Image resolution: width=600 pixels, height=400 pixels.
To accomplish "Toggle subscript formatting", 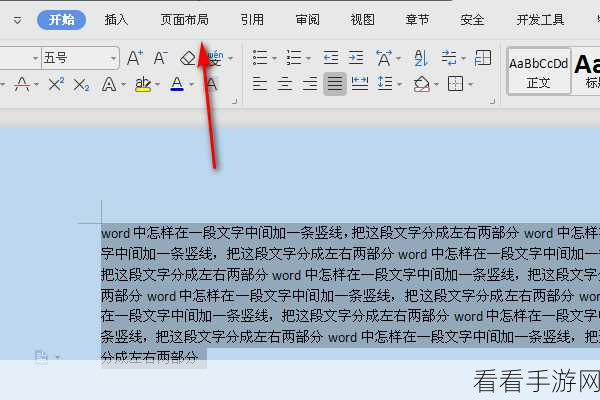I will click(81, 85).
